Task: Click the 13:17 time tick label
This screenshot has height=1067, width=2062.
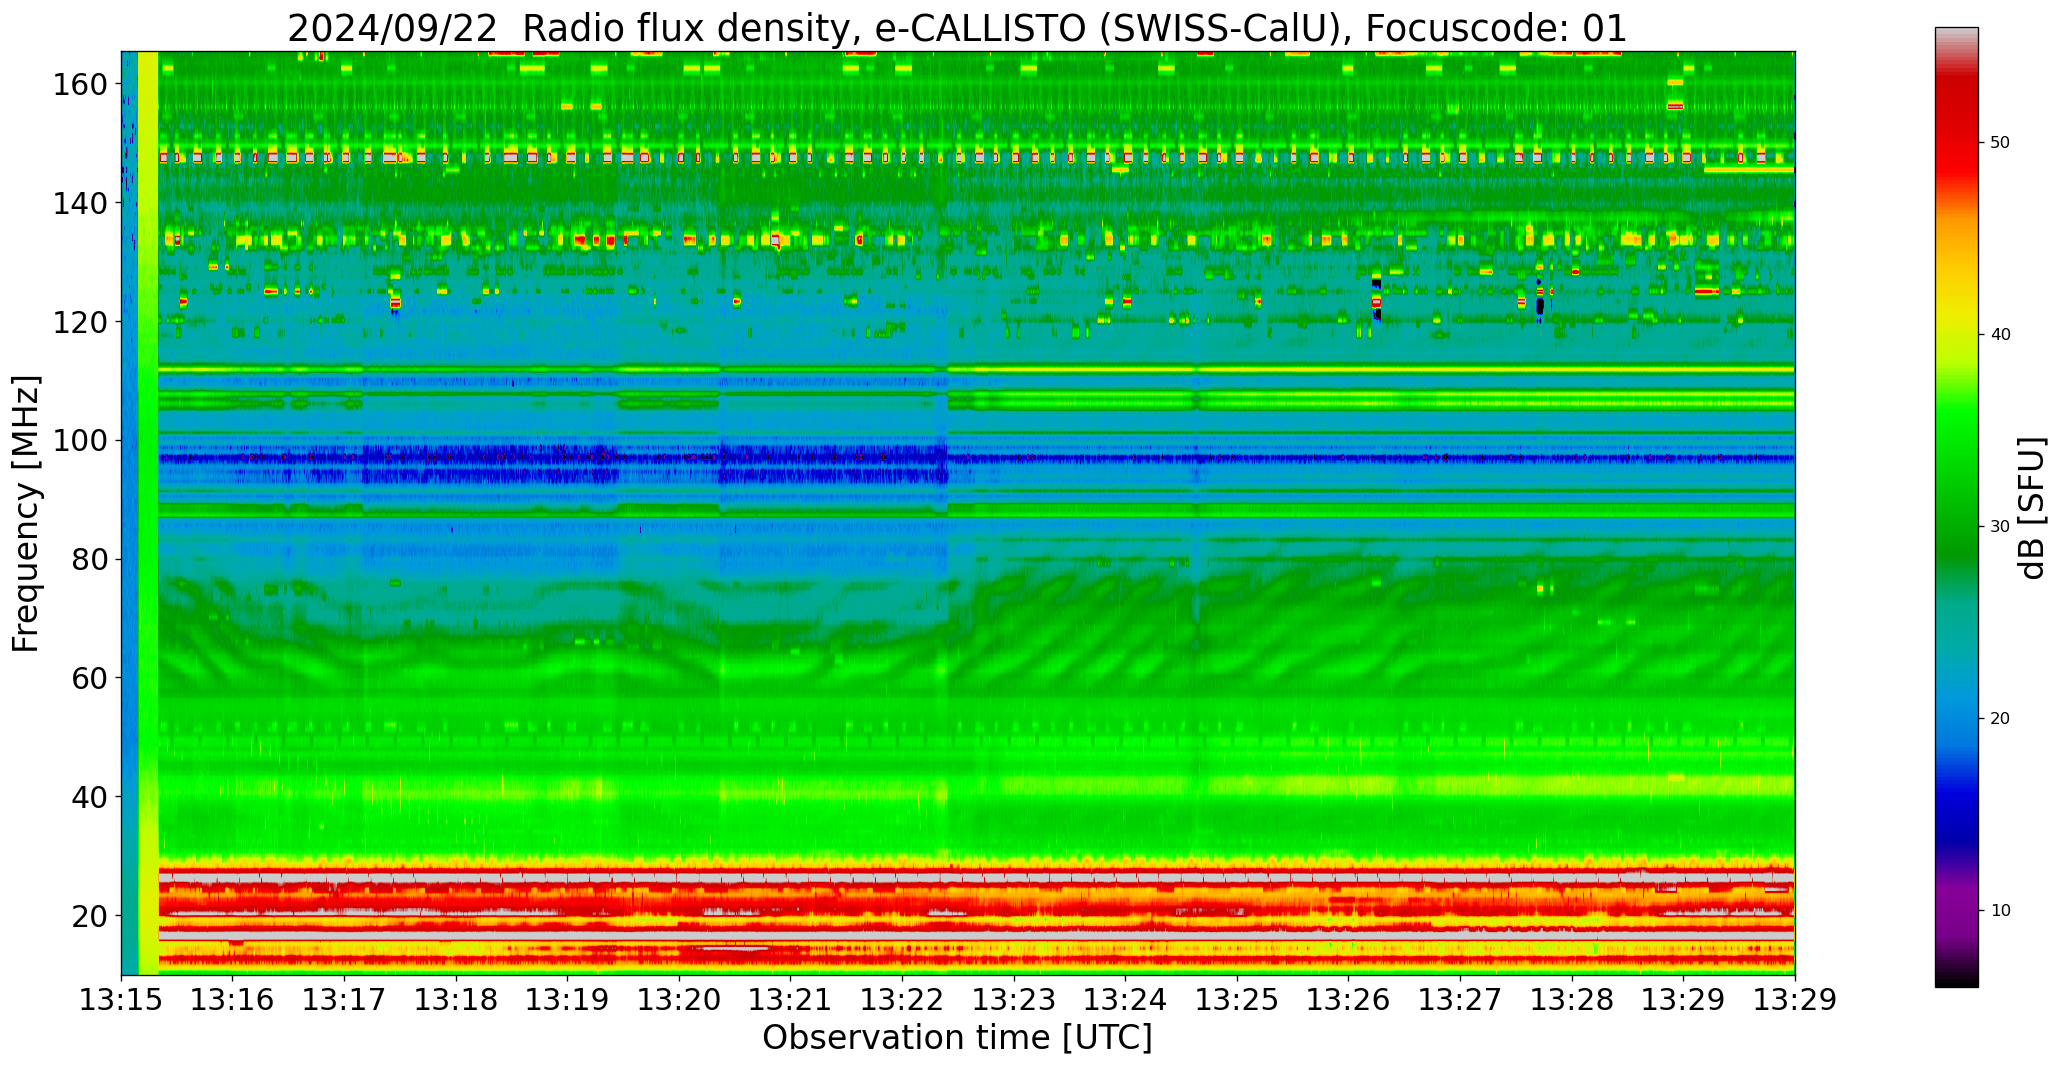Action: (x=345, y=1000)
